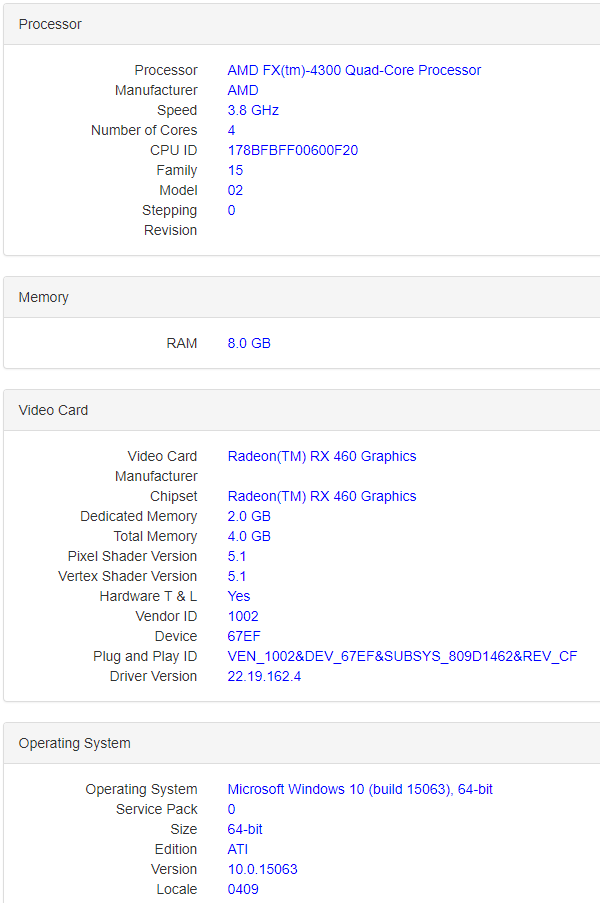Click the Memory panel header
This screenshot has height=903, width=600.
(x=302, y=297)
